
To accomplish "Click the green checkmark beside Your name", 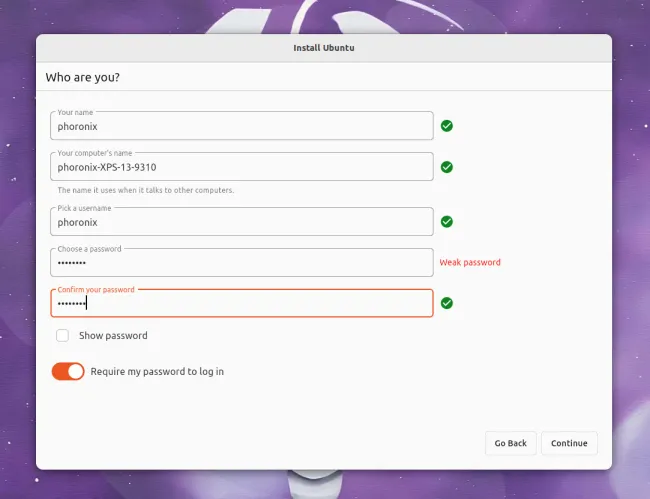I will click(446, 126).
